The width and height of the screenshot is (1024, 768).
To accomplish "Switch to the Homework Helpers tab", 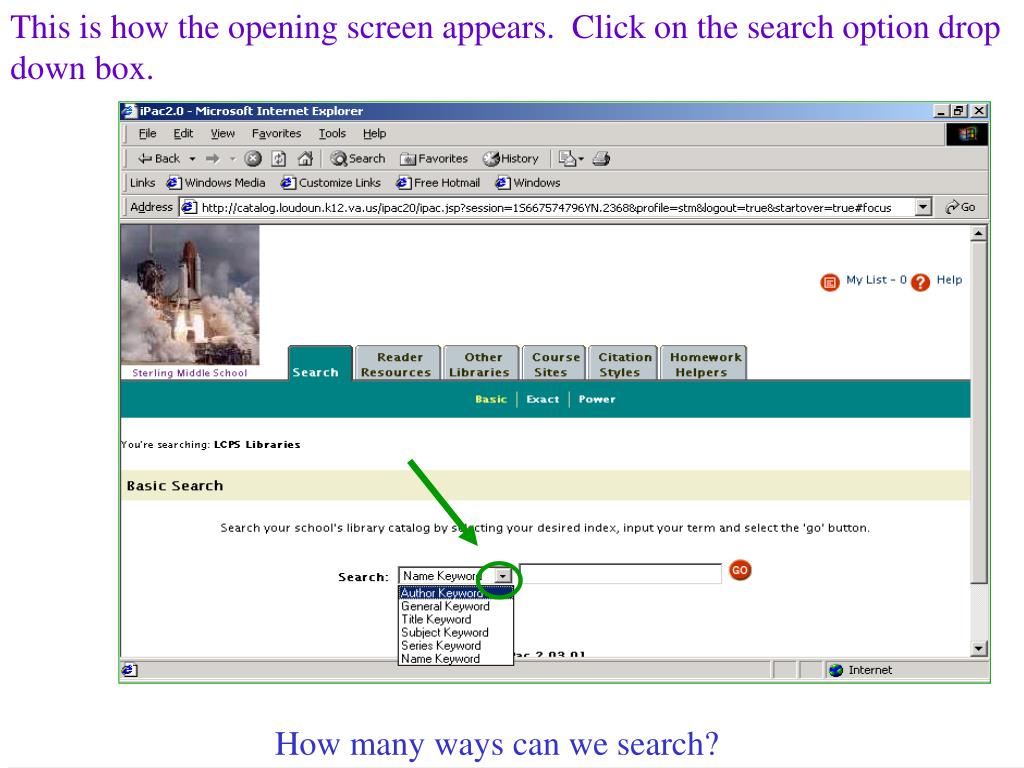I will pos(704,364).
